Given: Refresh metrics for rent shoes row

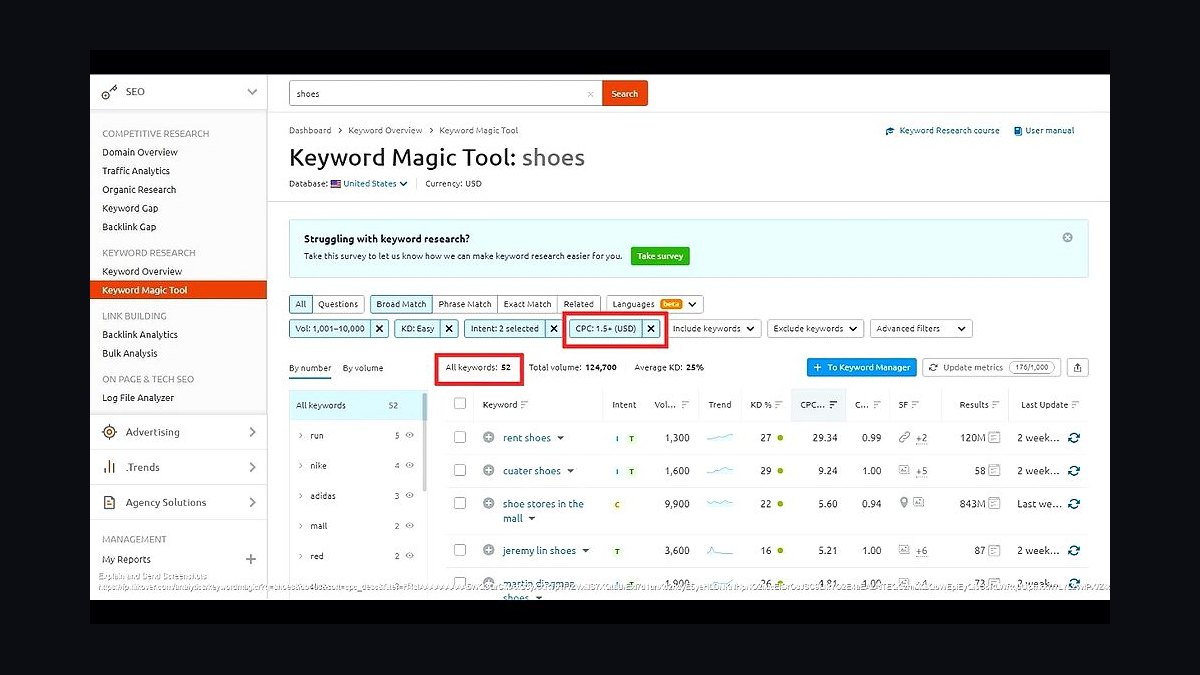Looking at the screenshot, I should click(1074, 438).
